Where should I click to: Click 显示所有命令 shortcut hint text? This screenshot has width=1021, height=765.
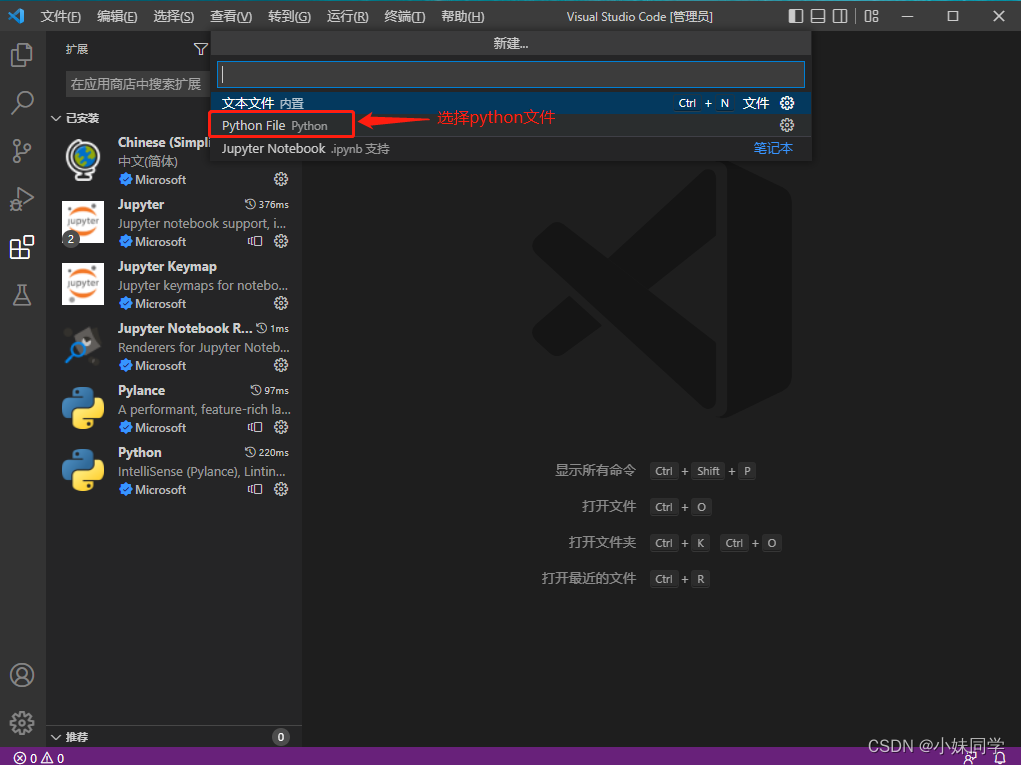click(x=595, y=470)
